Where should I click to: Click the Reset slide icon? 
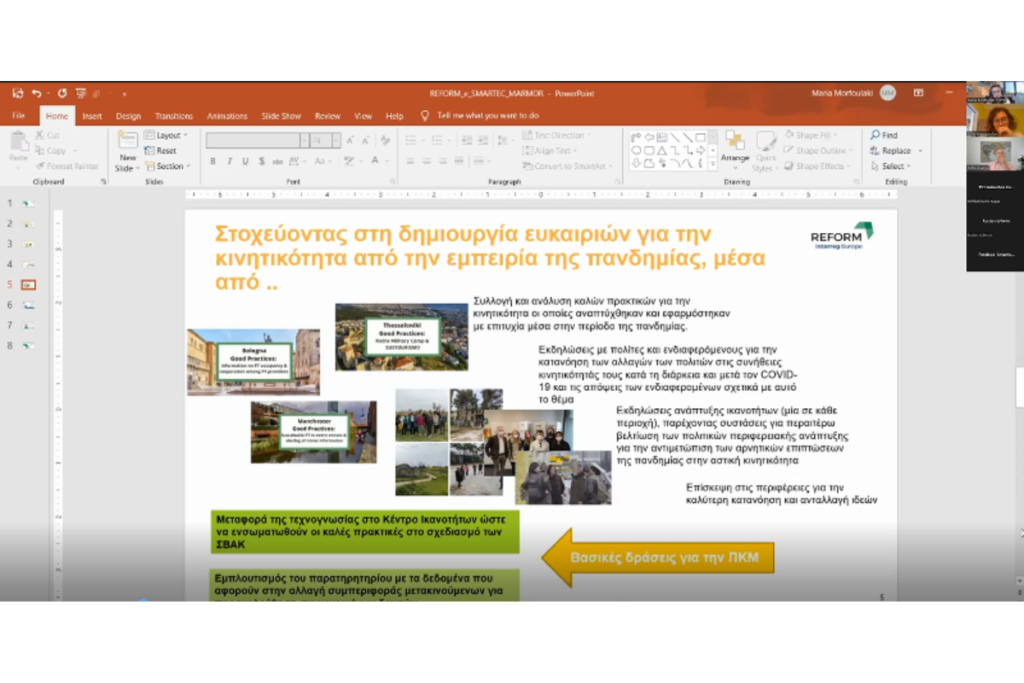point(160,151)
